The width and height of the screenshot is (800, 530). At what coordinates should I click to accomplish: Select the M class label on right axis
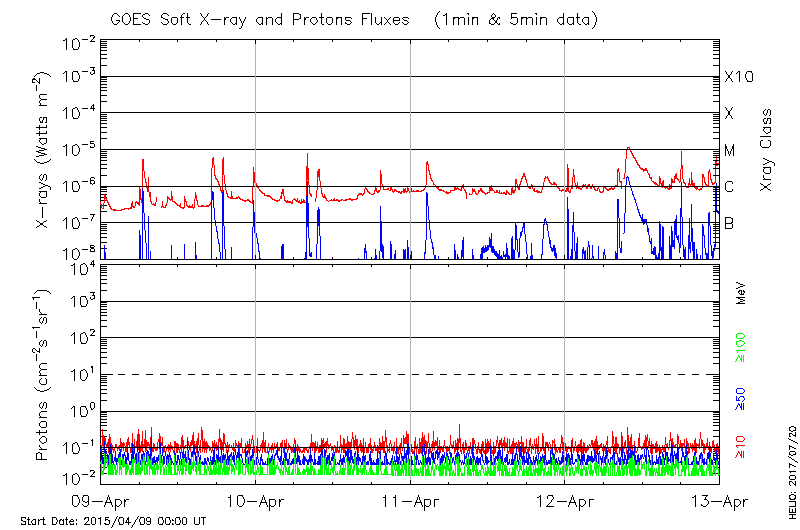[x=730, y=150]
